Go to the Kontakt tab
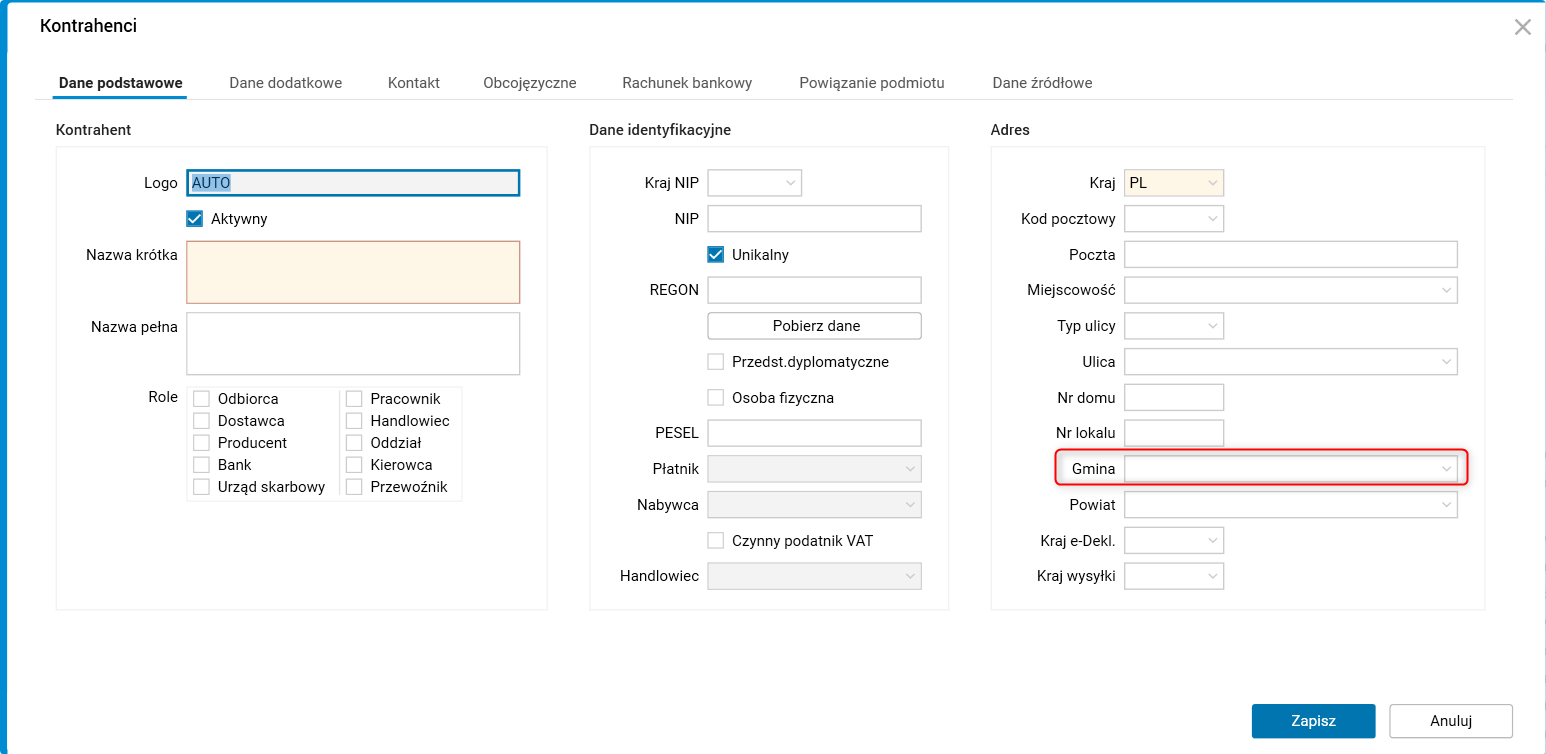This screenshot has height=754, width=1546. [x=414, y=83]
